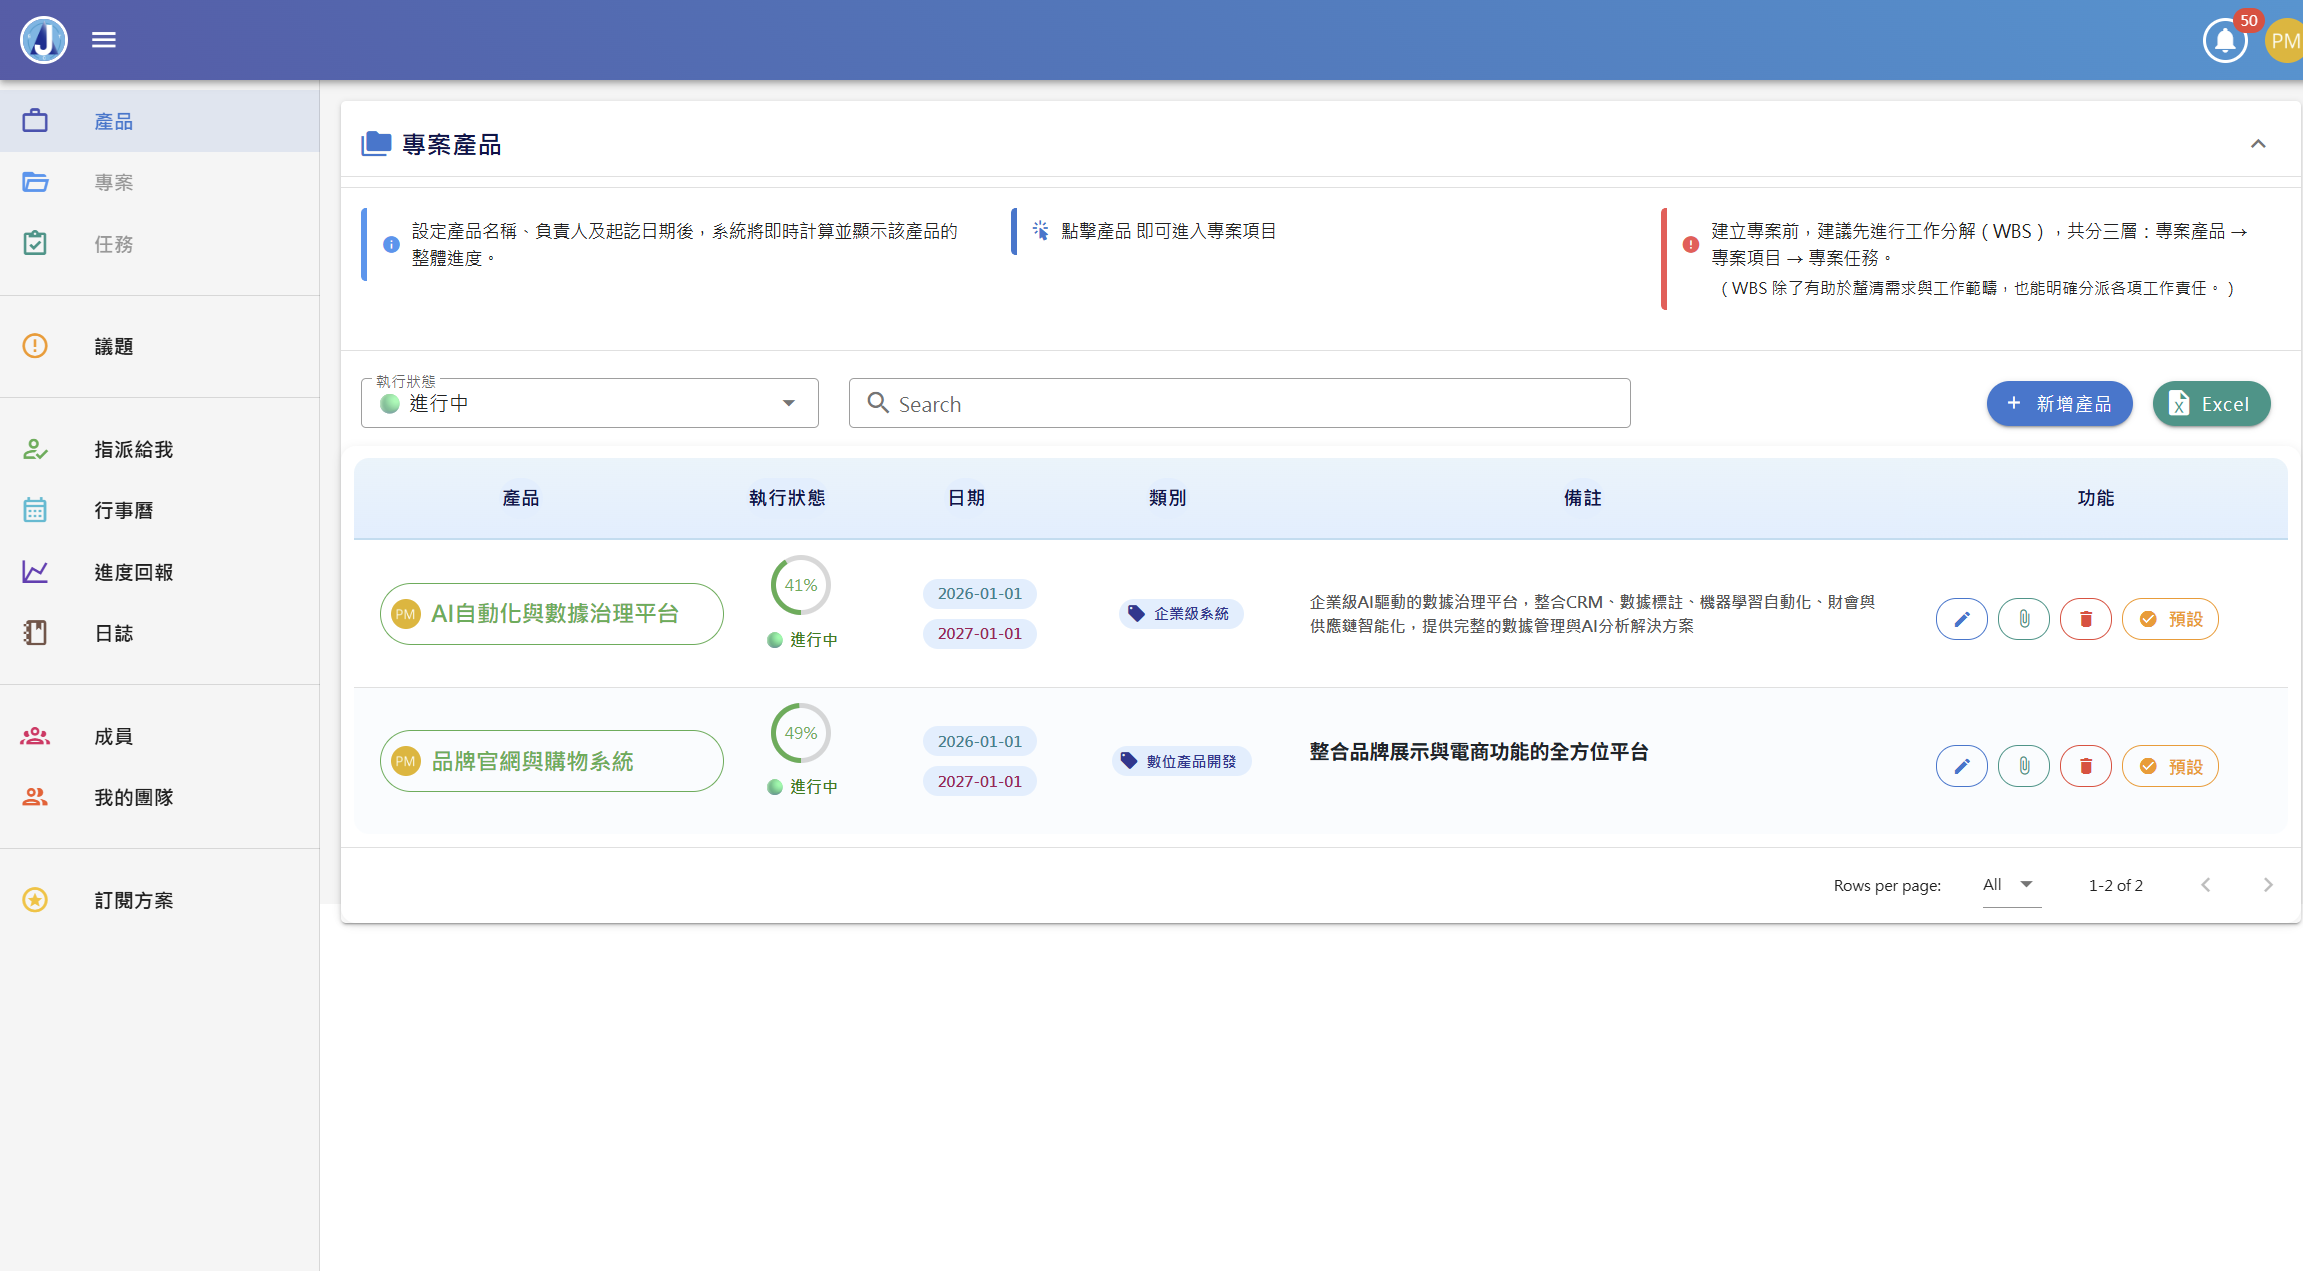Click the PM user avatar
Image resolution: width=2303 pixels, height=1271 pixels.
coord(2284,41)
